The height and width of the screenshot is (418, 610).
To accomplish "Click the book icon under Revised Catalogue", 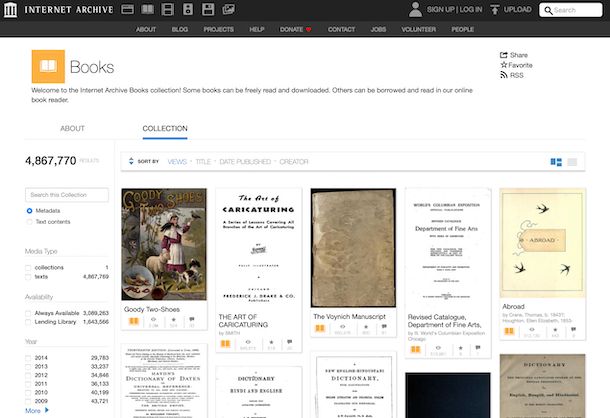I will click(415, 350).
